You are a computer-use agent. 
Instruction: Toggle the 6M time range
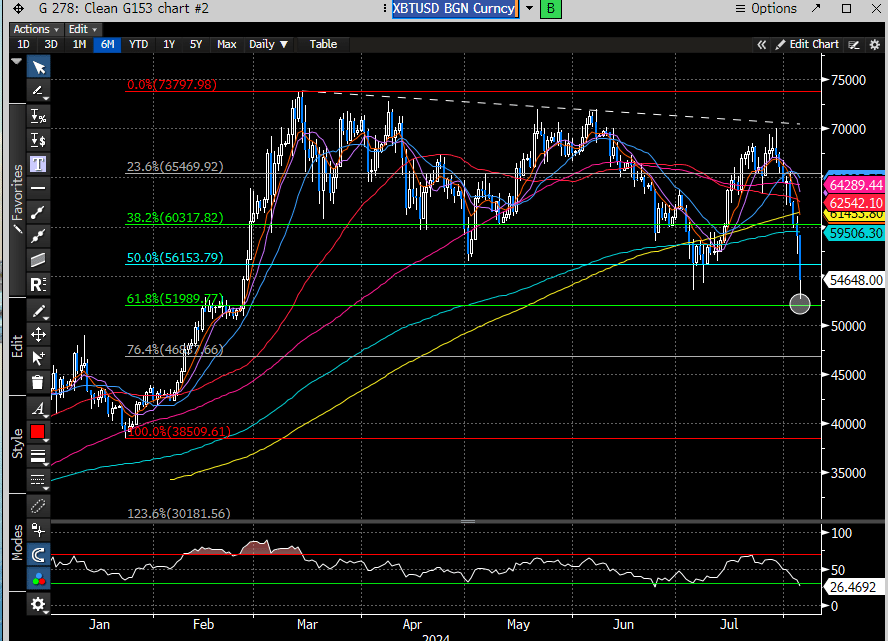(x=106, y=44)
